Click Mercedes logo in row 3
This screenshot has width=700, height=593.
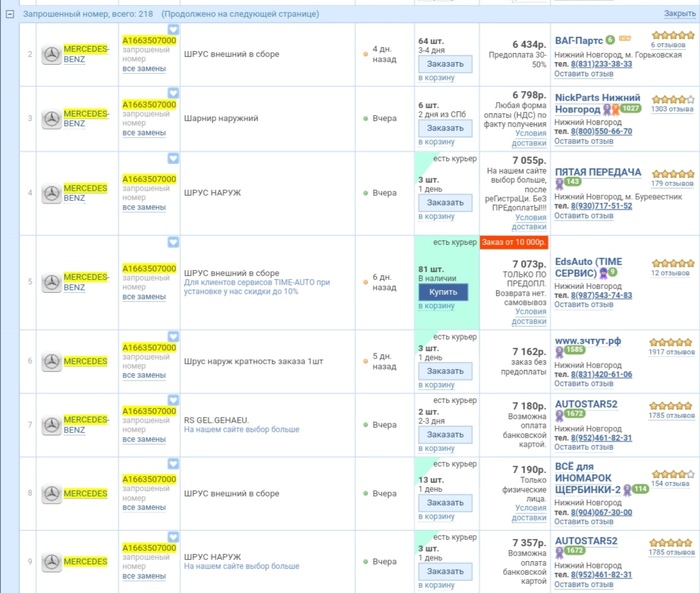[51, 119]
